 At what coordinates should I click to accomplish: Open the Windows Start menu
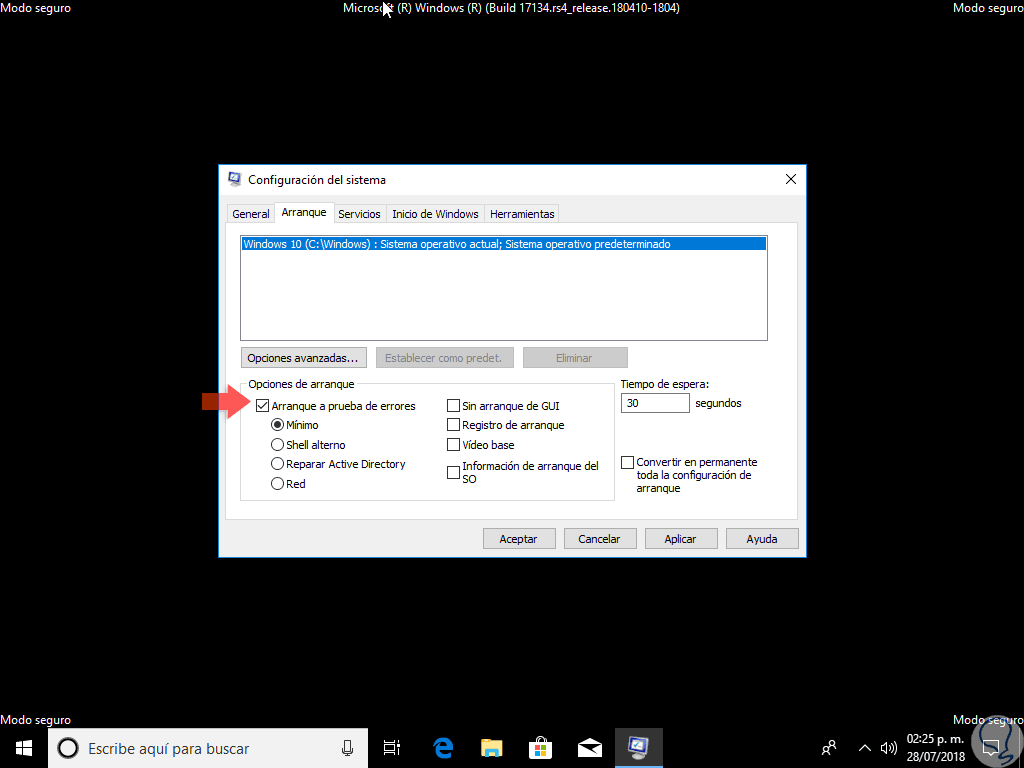click(x=24, y=748)
